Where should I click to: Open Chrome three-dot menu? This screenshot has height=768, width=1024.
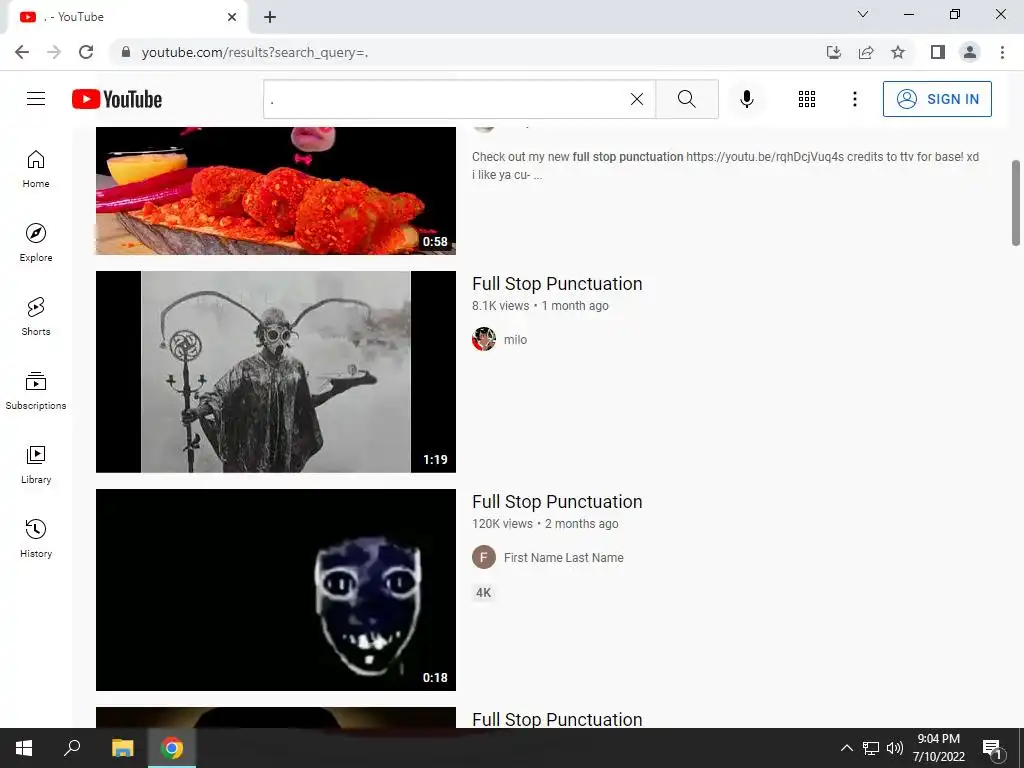point(1002,52)
